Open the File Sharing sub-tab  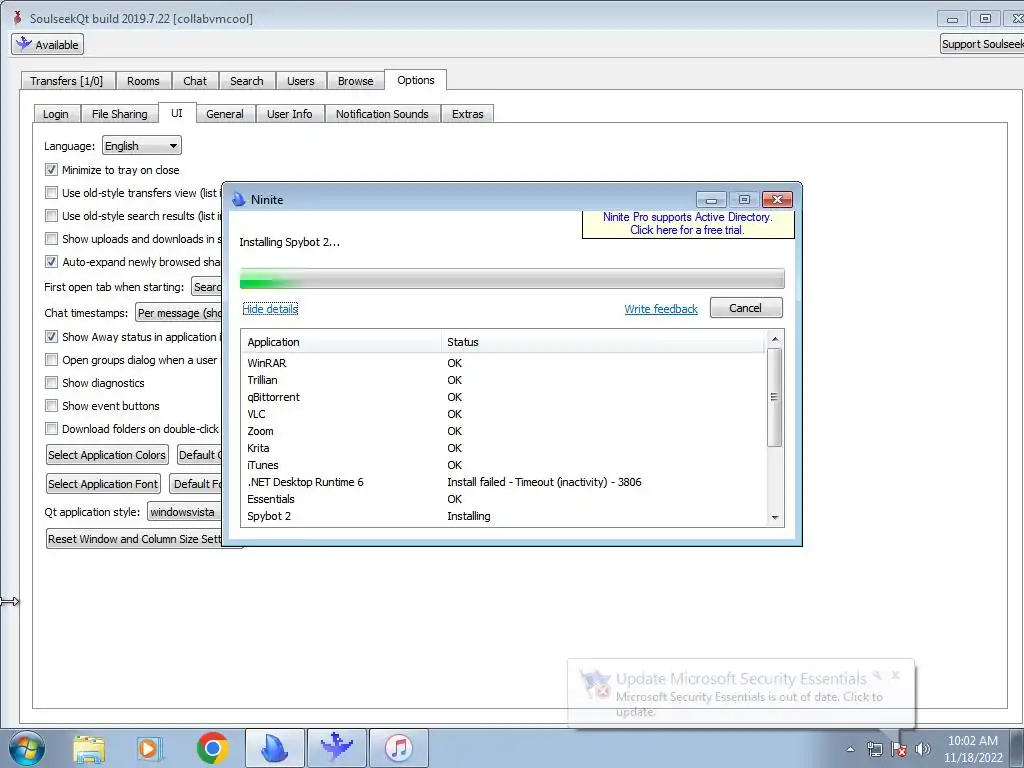pyautogui.click(x=120, y=114)
